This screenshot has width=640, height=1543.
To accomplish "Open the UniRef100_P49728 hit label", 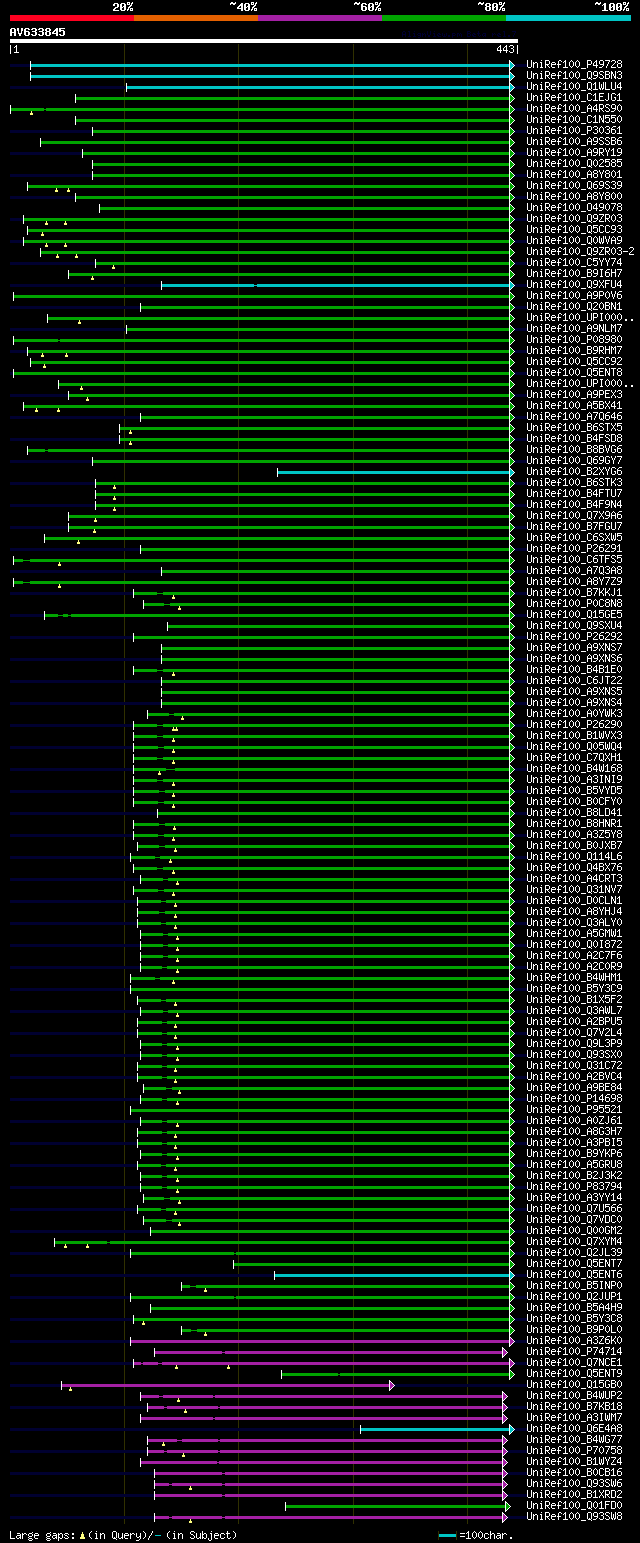I will click(574, 65).
